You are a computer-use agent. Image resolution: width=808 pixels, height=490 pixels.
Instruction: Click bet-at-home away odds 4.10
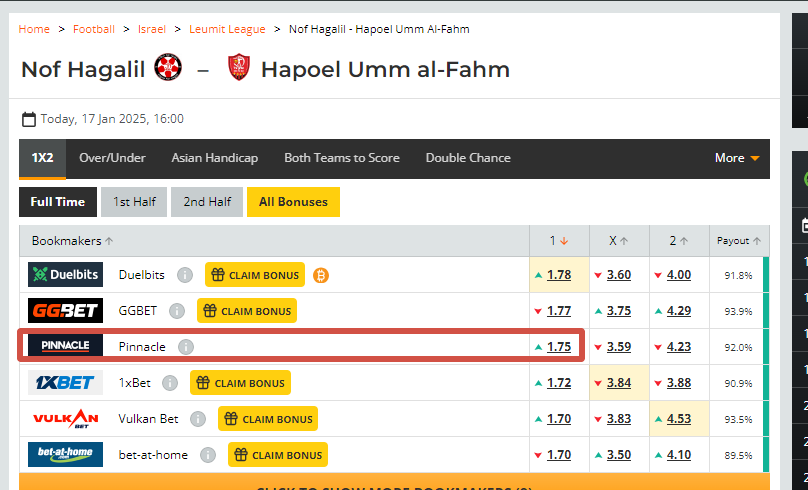click(x=679, y=455)
